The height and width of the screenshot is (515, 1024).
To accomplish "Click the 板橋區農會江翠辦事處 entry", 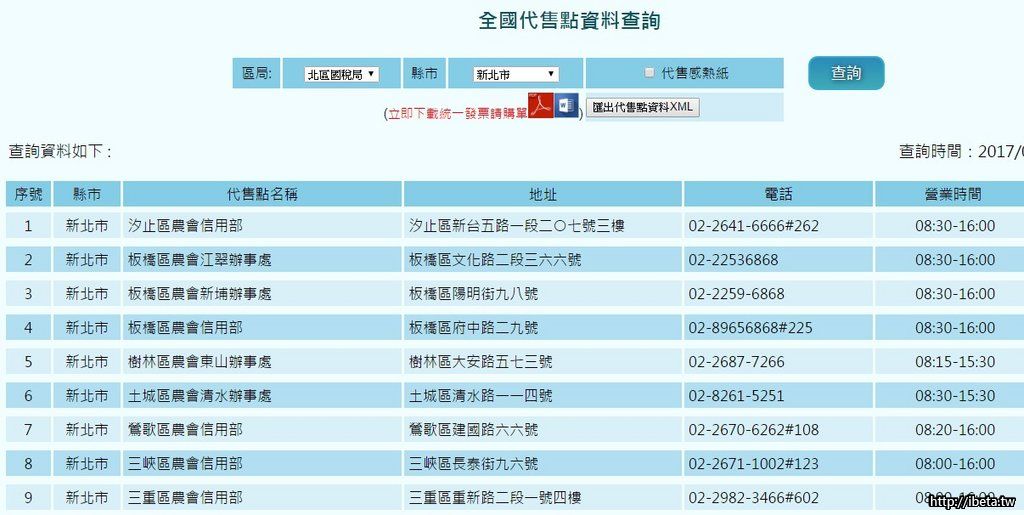I will pos(200,260).
